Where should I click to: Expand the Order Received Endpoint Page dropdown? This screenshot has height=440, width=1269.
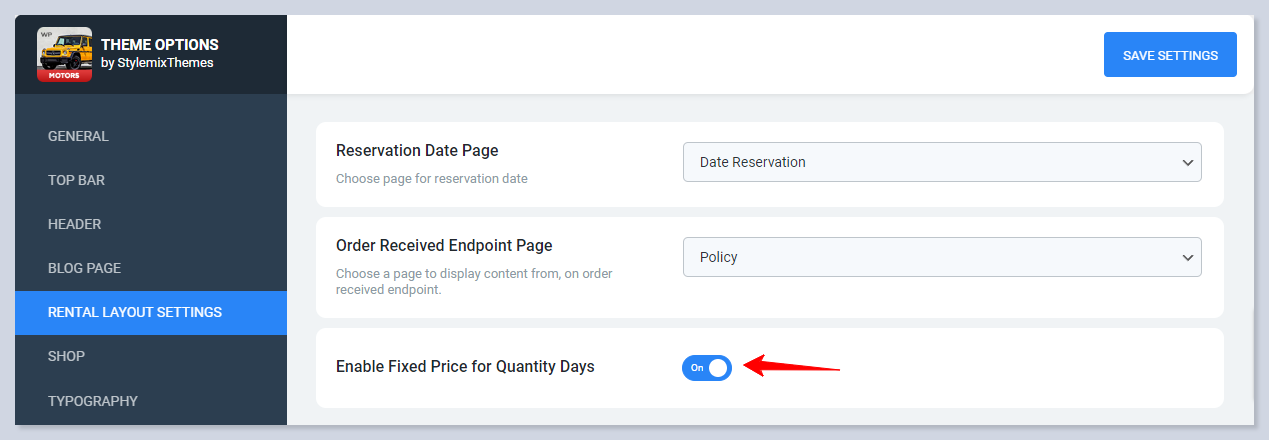tap(941, 257)
